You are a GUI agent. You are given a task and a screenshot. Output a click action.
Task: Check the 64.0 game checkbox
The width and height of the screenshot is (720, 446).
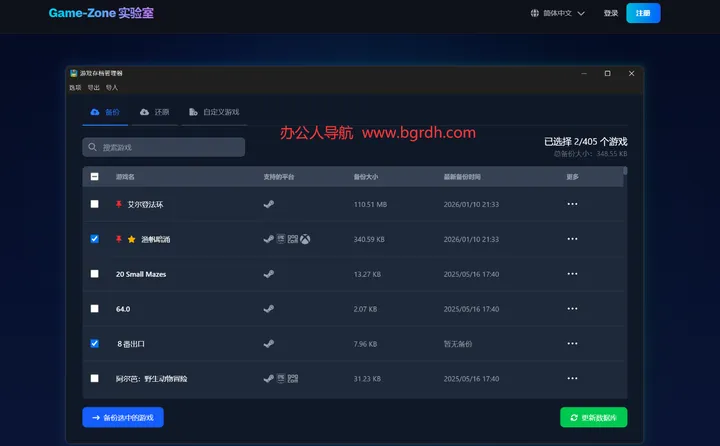[95, 309]
